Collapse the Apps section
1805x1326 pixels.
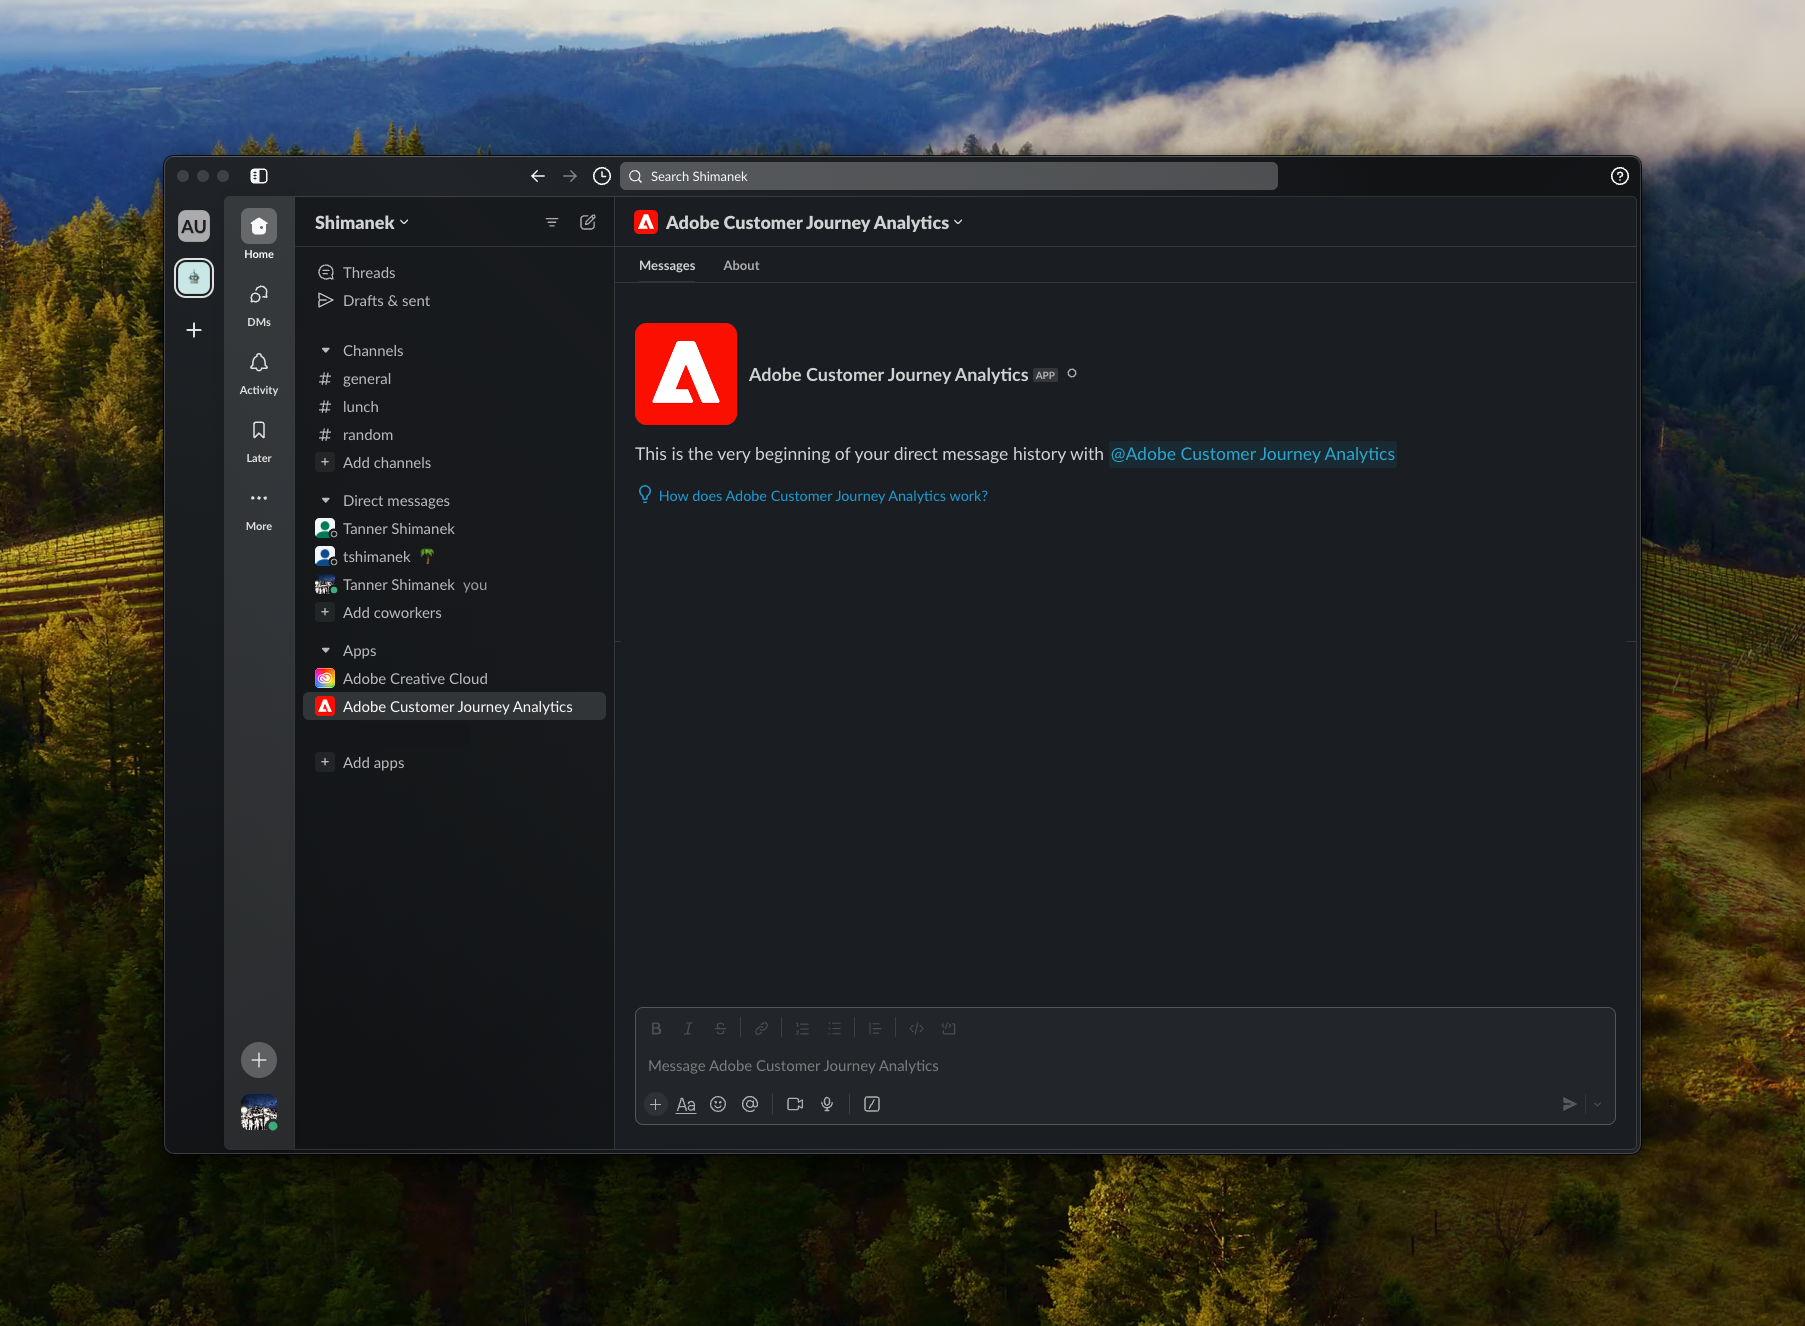(326, 650)
